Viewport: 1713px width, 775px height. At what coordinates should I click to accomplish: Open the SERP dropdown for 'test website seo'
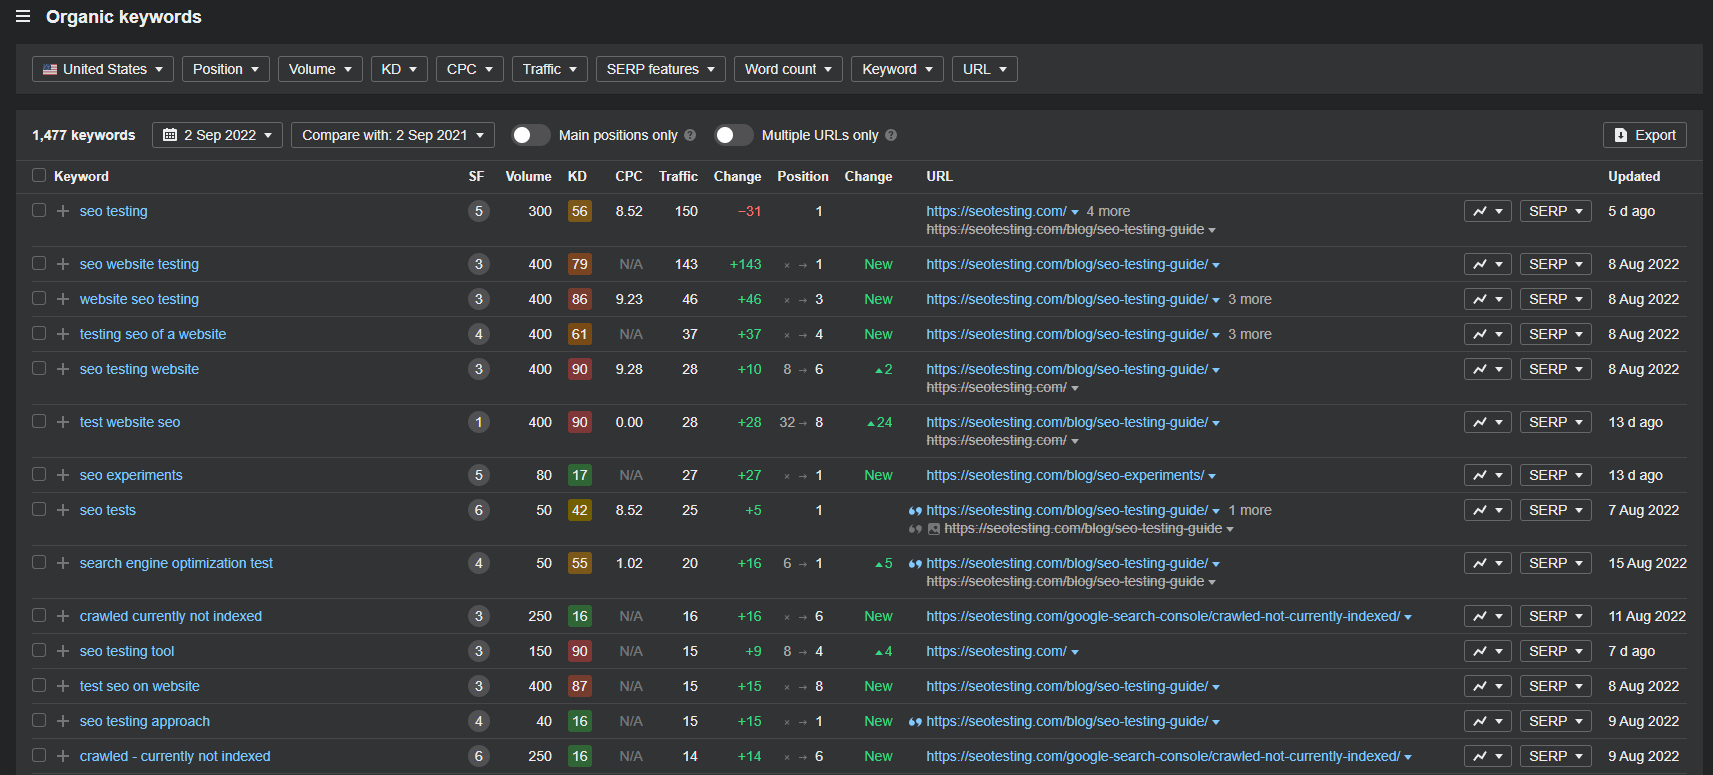[x=1555, y=422]
